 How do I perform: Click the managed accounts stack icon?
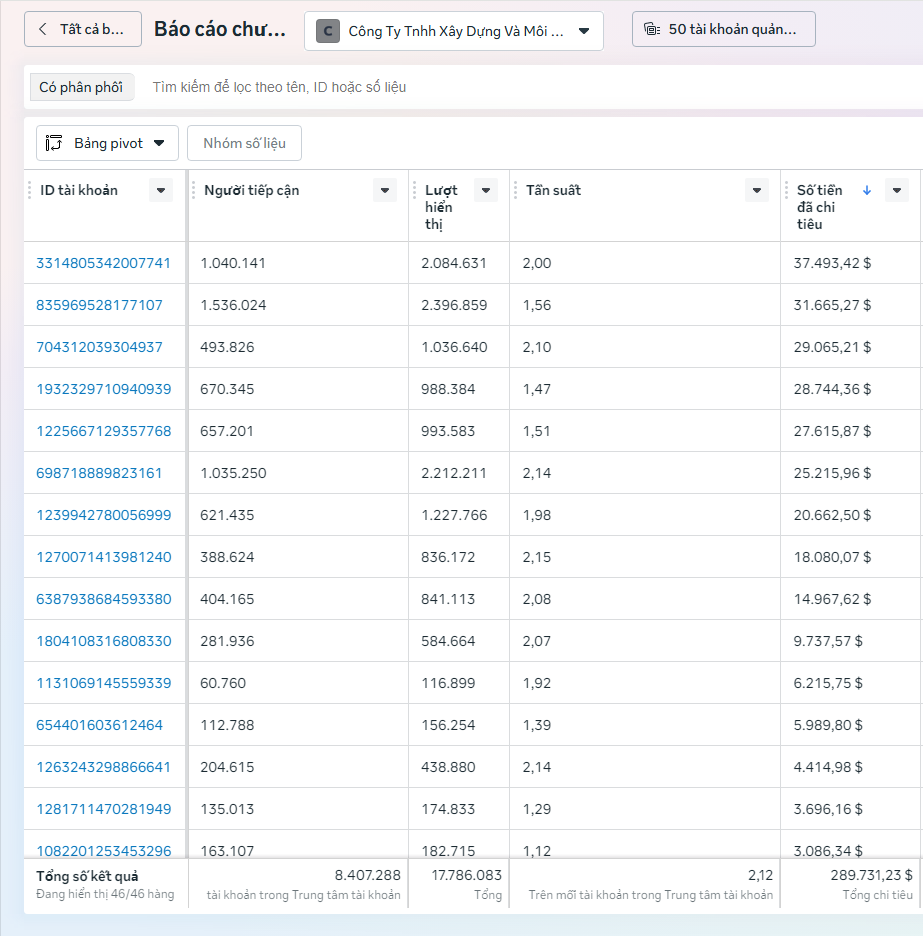(x=652, y=29)
